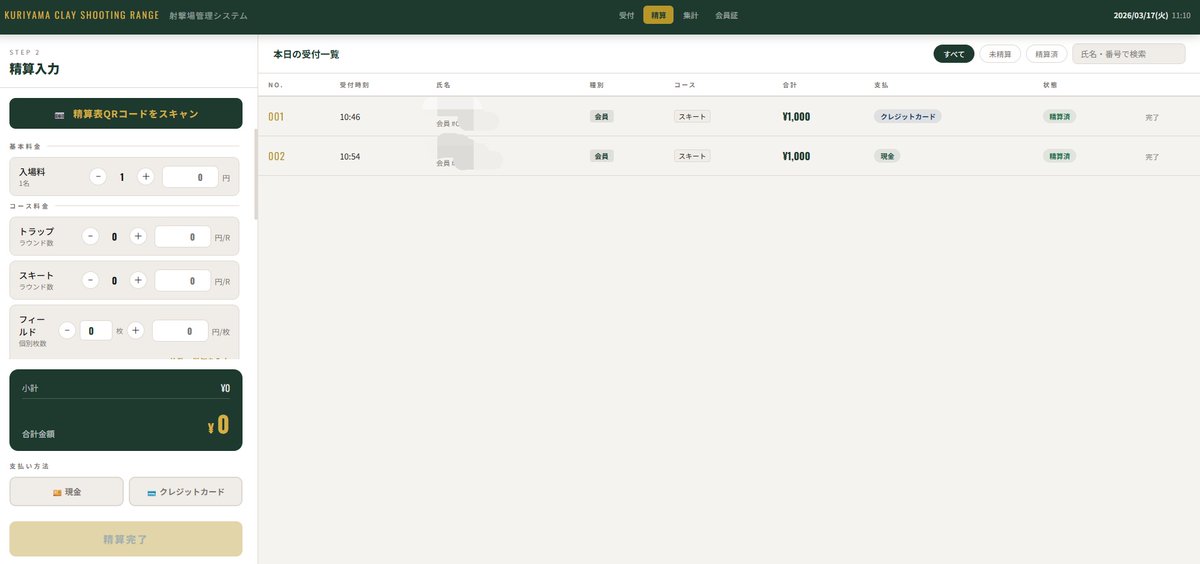This screenshot has height=564, width=1200.
Task: Click the 精算完了 button
Action: (x=126, y=539)
